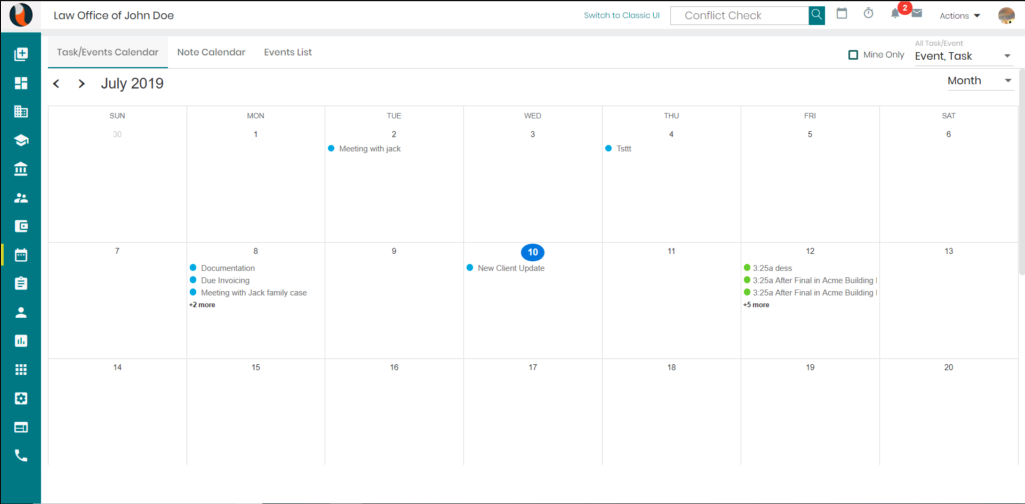Click the Conflict Check search magnifier button
The height and width of the screenshot is (504, 1025).
816,15
